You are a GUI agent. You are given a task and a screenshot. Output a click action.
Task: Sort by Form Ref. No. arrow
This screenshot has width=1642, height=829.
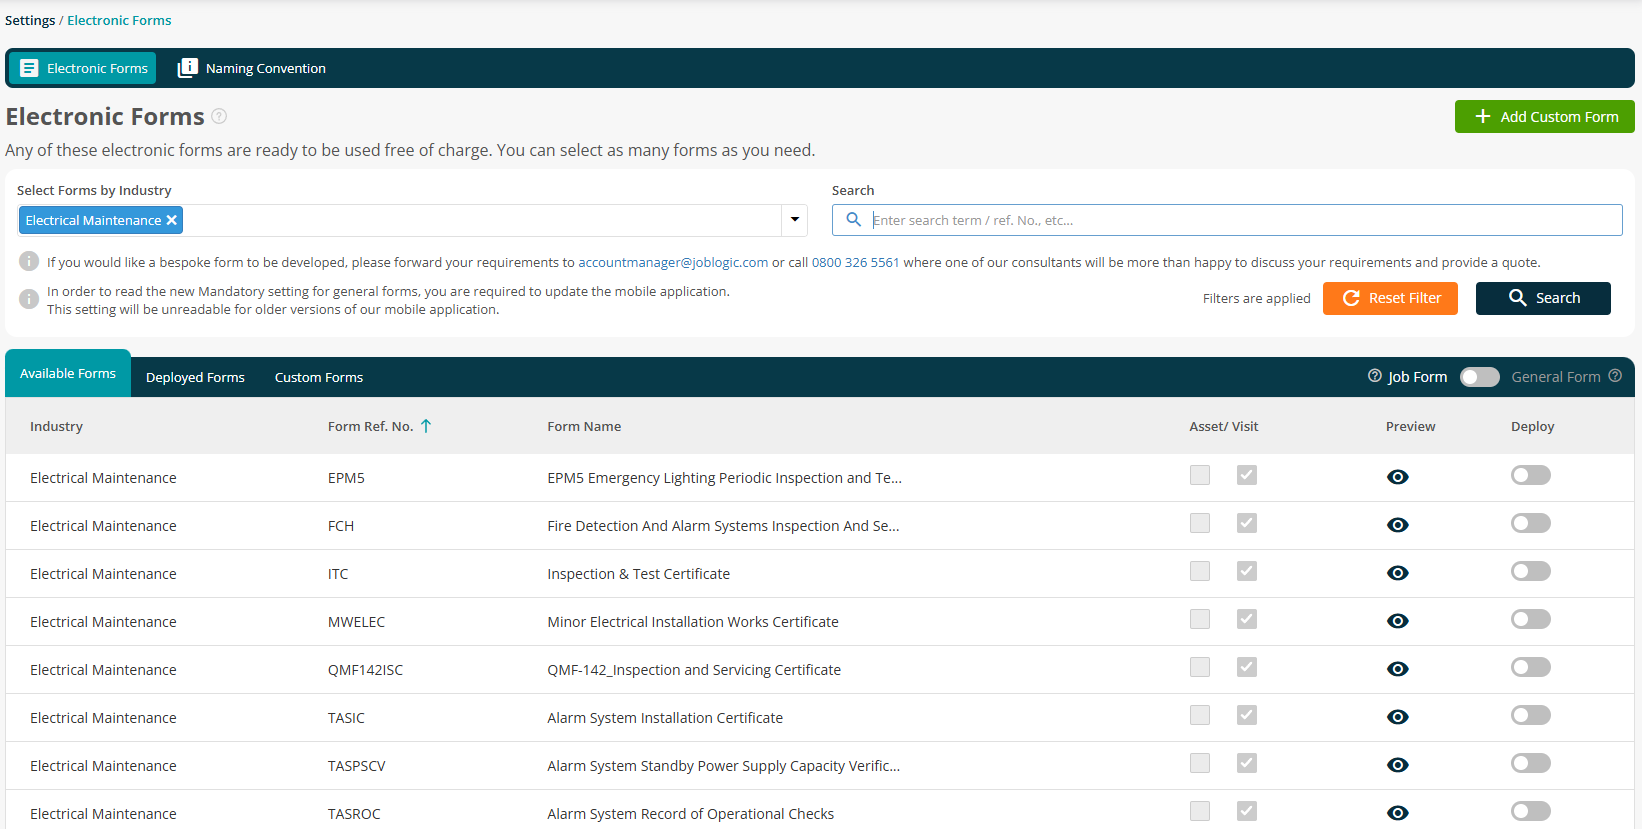tap(426, 426)
